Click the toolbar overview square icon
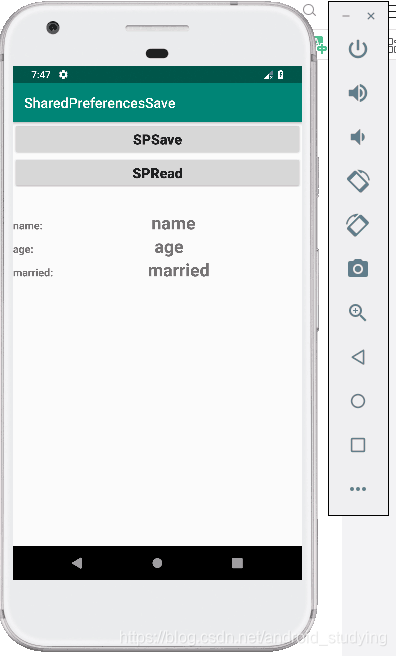The height and width of the screenshot is (656, 396). click(x=358, y=445)
